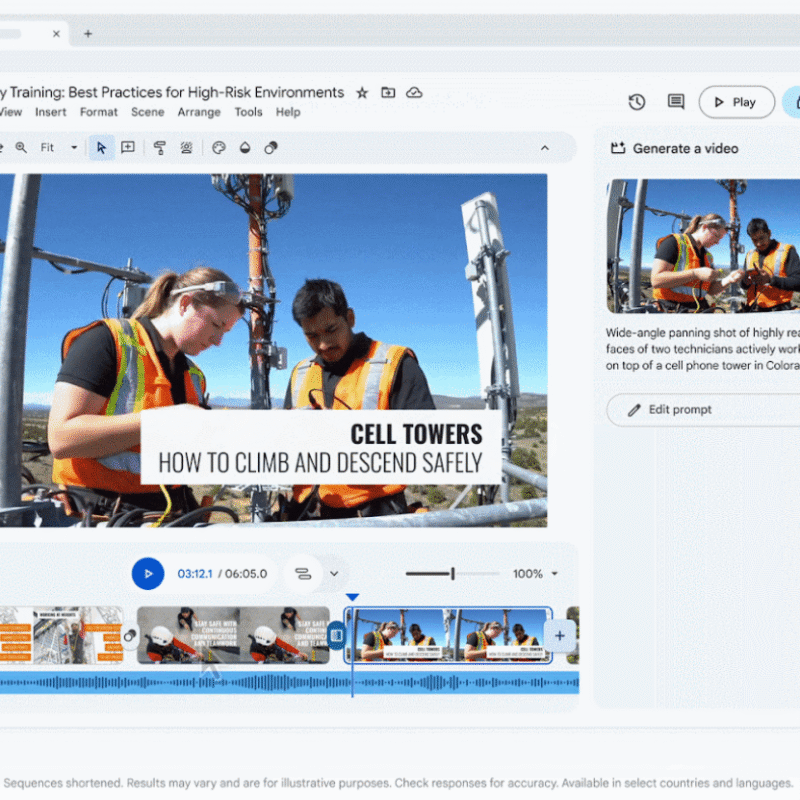Open the Help menu
Viewport: 800px width, 800px height.
[288, 112]
